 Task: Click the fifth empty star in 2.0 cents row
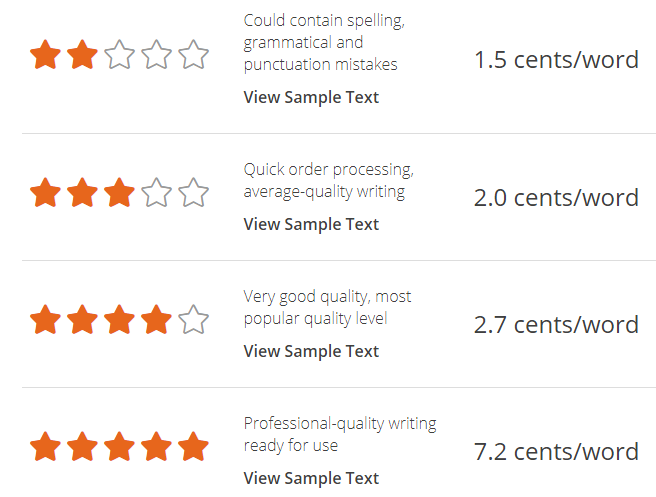(193, 192)
